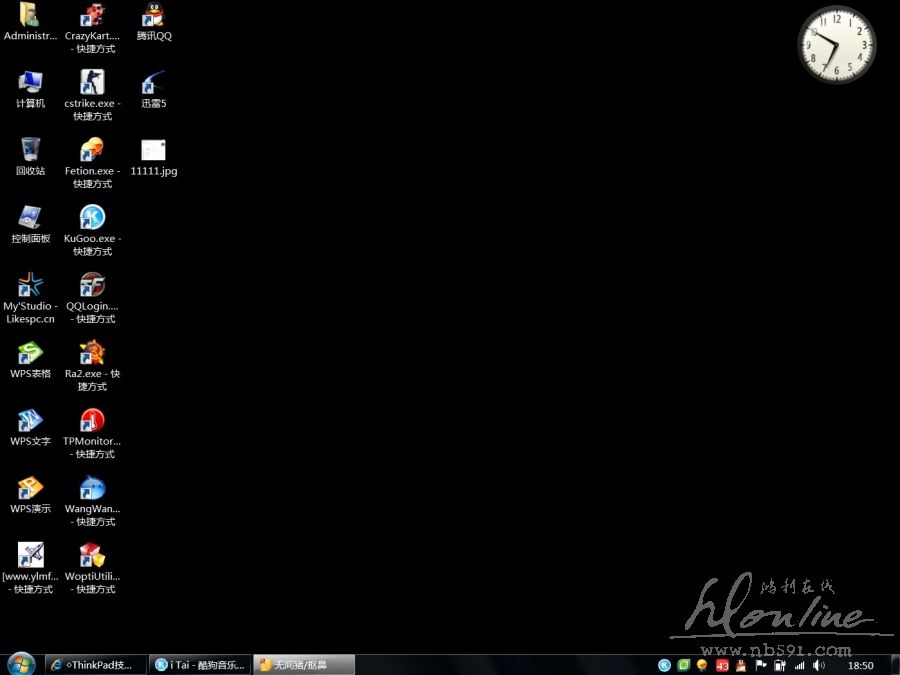Switch to the i Tai KuGou music taskbar window

199,665
